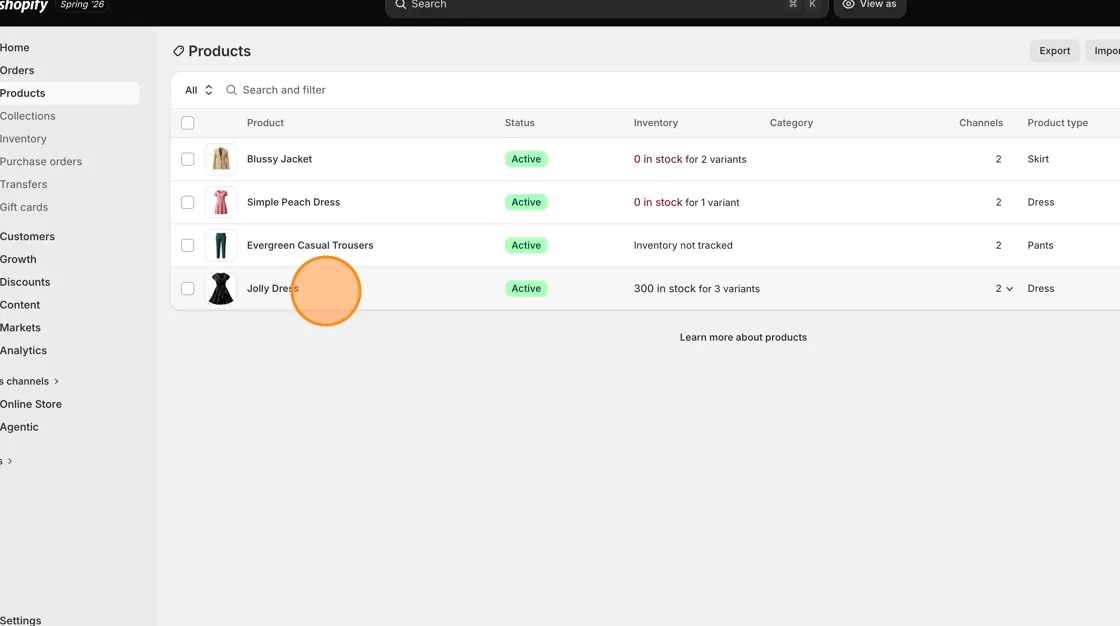Go to Home in sidebar
1120x626 pixels.
pos(15,48)
